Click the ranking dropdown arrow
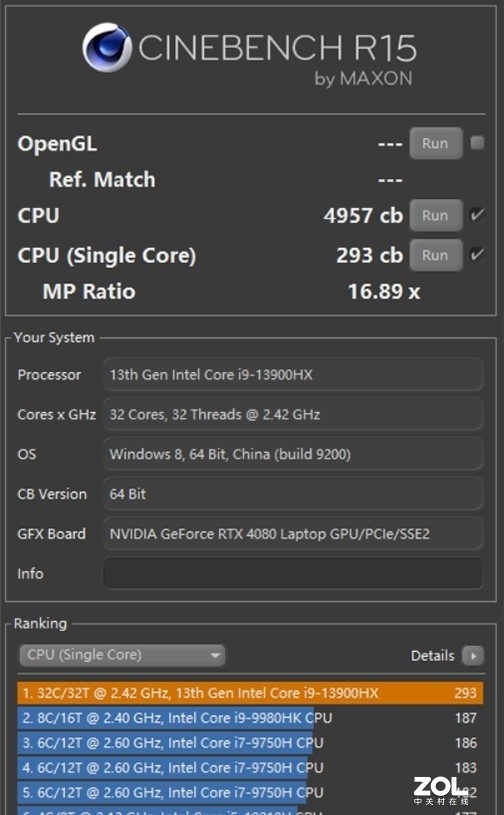 click(x=215, y=655)
